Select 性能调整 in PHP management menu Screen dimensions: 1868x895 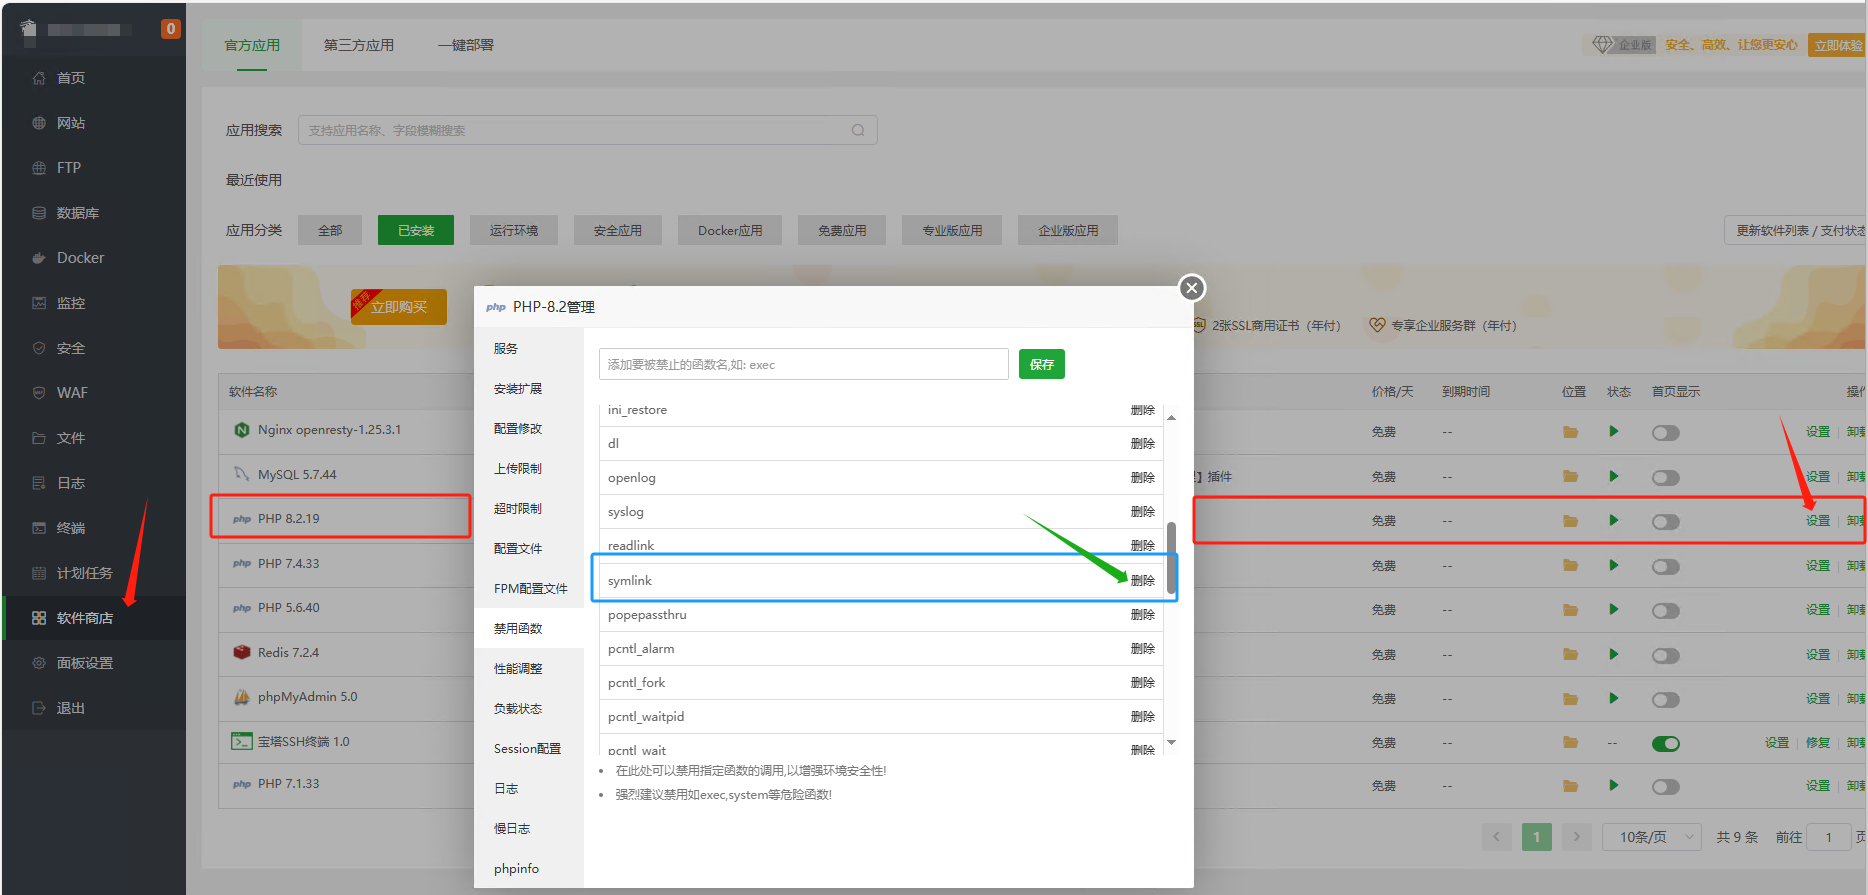pyautogui.click(x=518, y=669)
